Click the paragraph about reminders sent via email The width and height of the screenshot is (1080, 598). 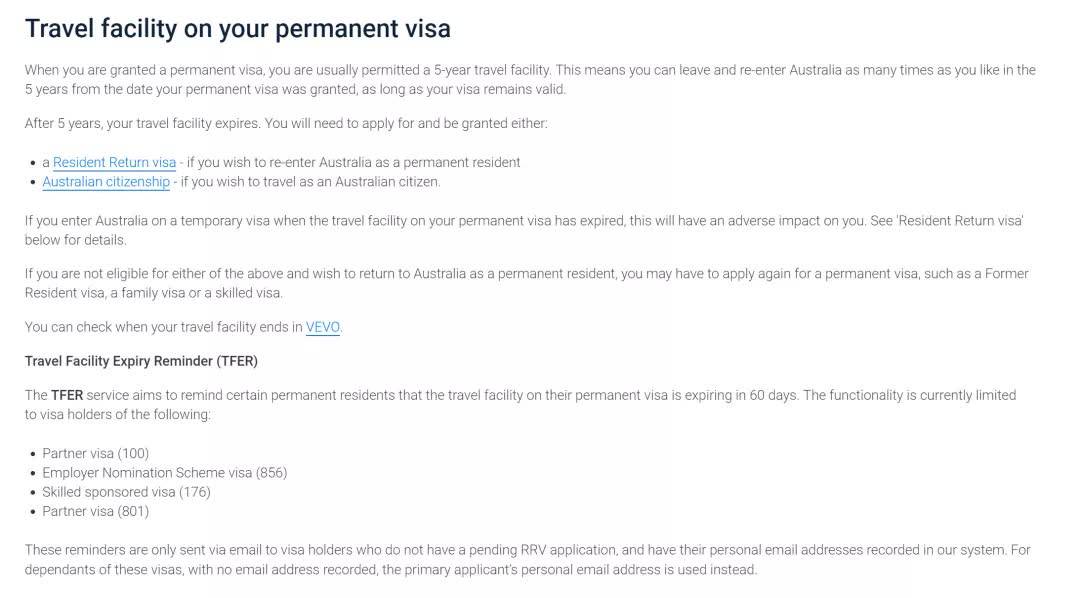(528, 560)
